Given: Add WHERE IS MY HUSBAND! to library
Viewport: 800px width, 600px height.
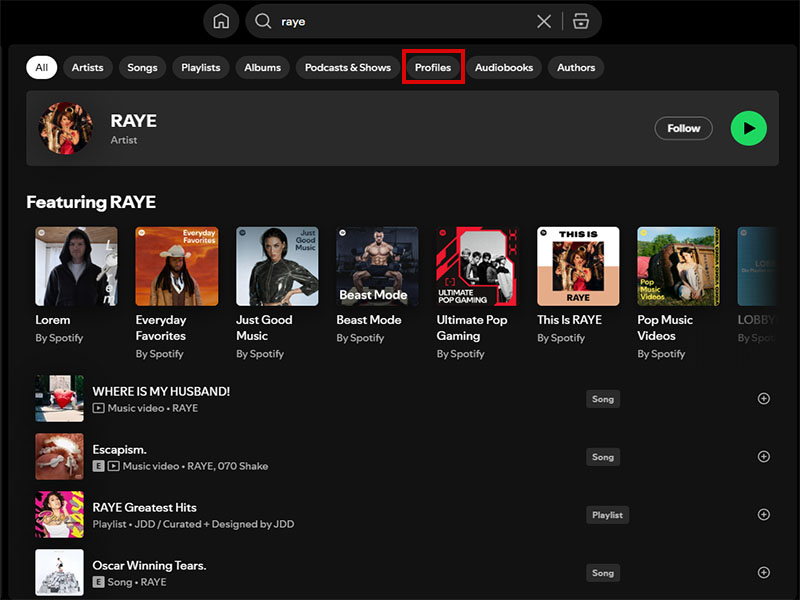Looking at the screenshot, I should click(764, 398).
